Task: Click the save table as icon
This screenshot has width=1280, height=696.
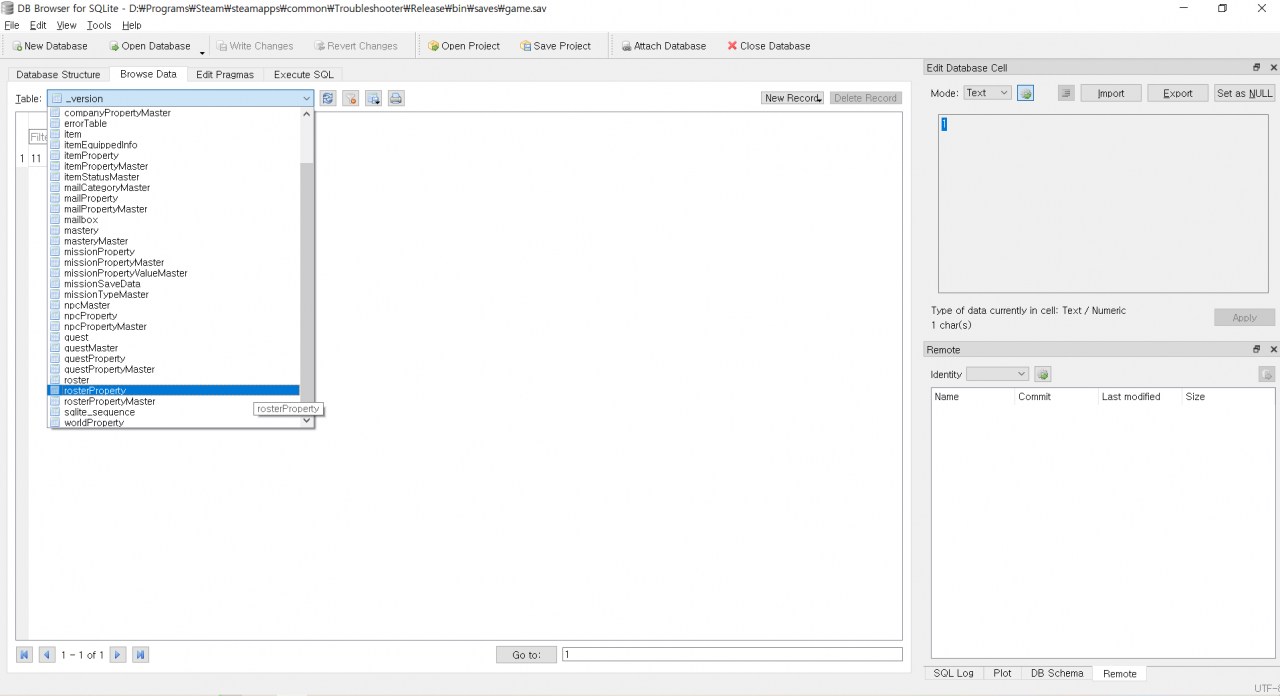Action: click(x=373, y=98)
